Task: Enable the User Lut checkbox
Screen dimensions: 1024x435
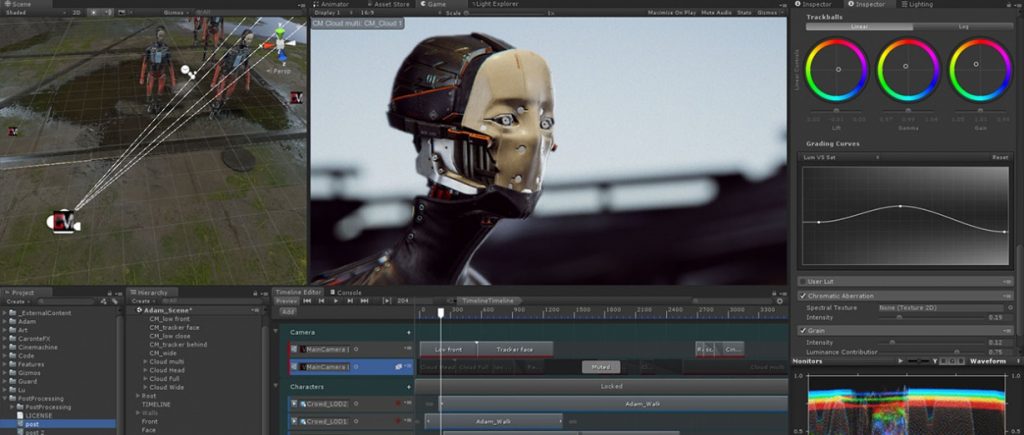Action: (x=803, y=282)
